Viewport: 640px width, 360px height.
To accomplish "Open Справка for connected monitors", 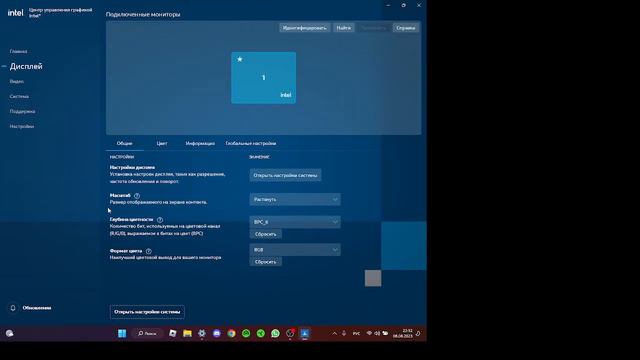I will pos(406,28).
